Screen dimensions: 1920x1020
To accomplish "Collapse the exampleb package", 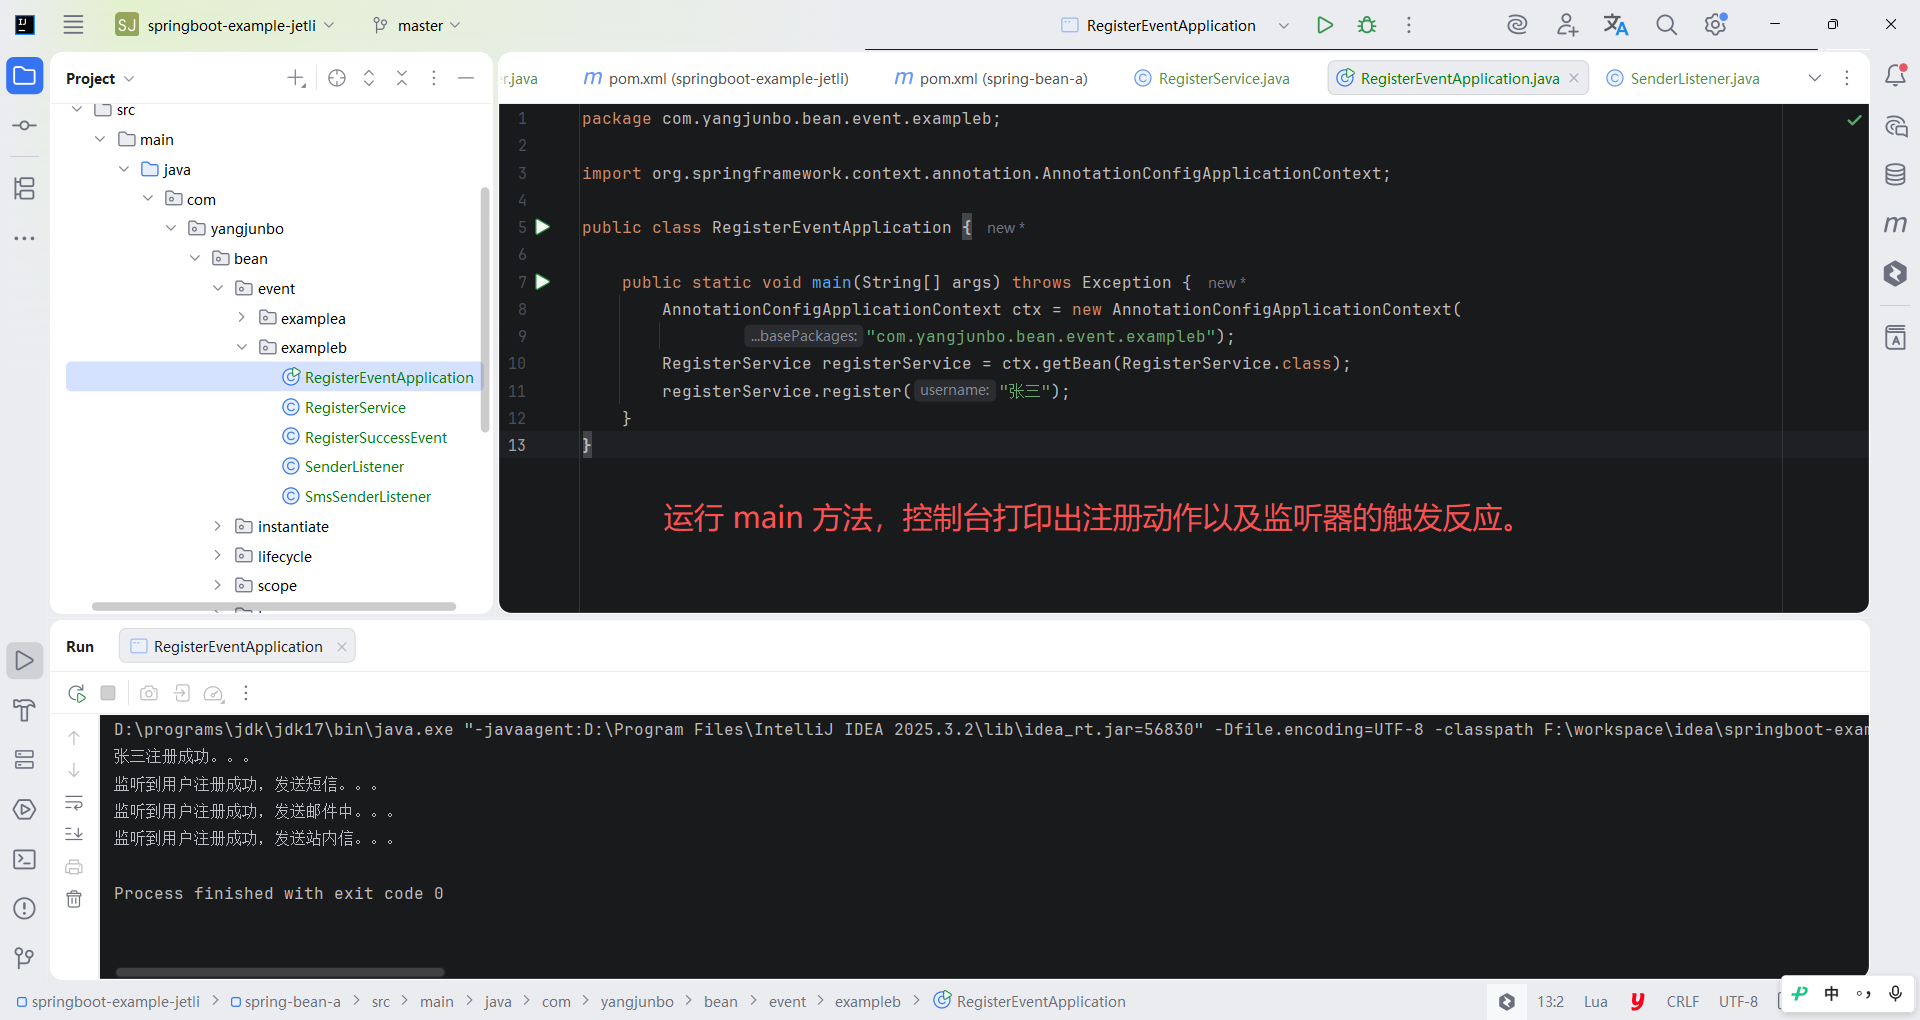I will 242,347.
